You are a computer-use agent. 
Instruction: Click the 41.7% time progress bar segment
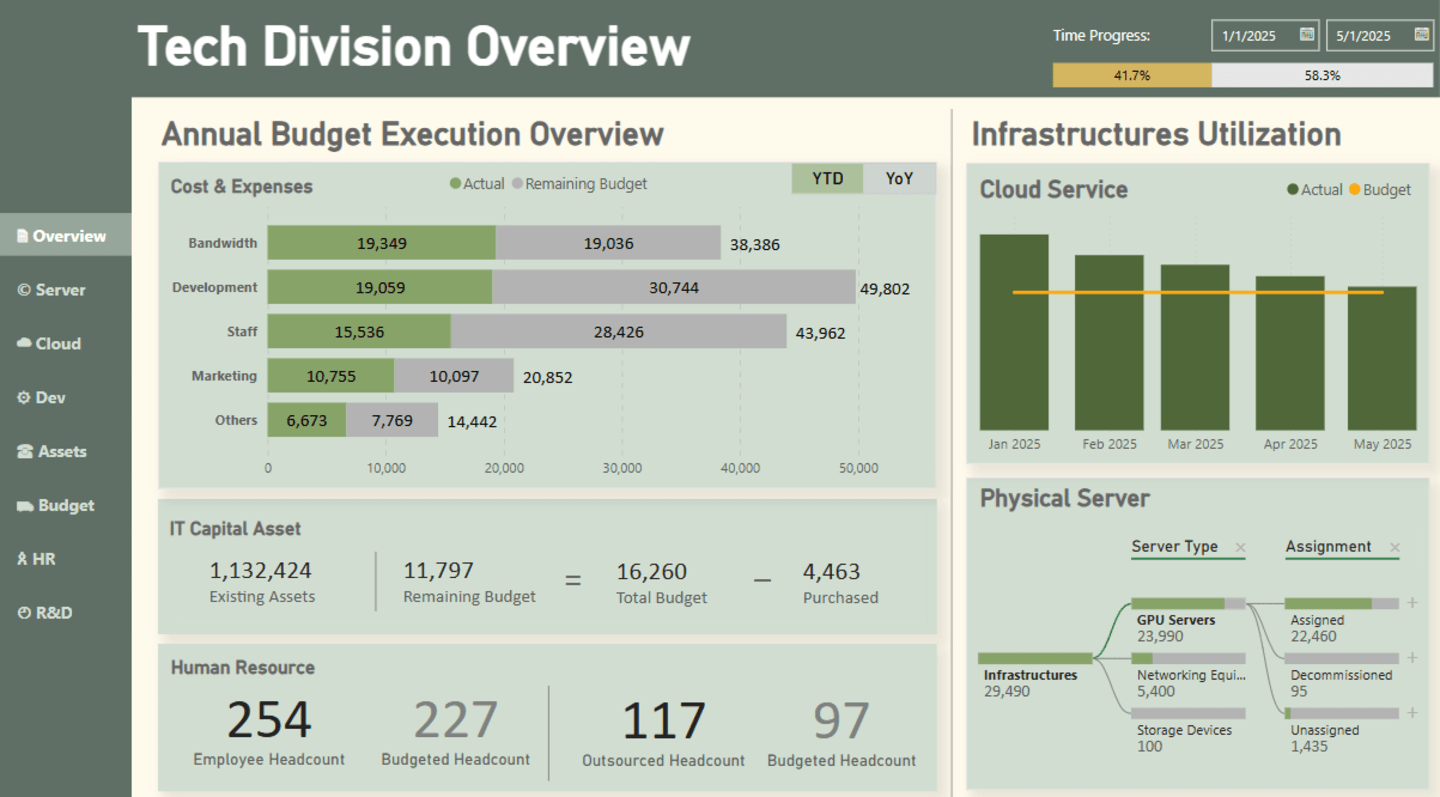point(1132,75)
